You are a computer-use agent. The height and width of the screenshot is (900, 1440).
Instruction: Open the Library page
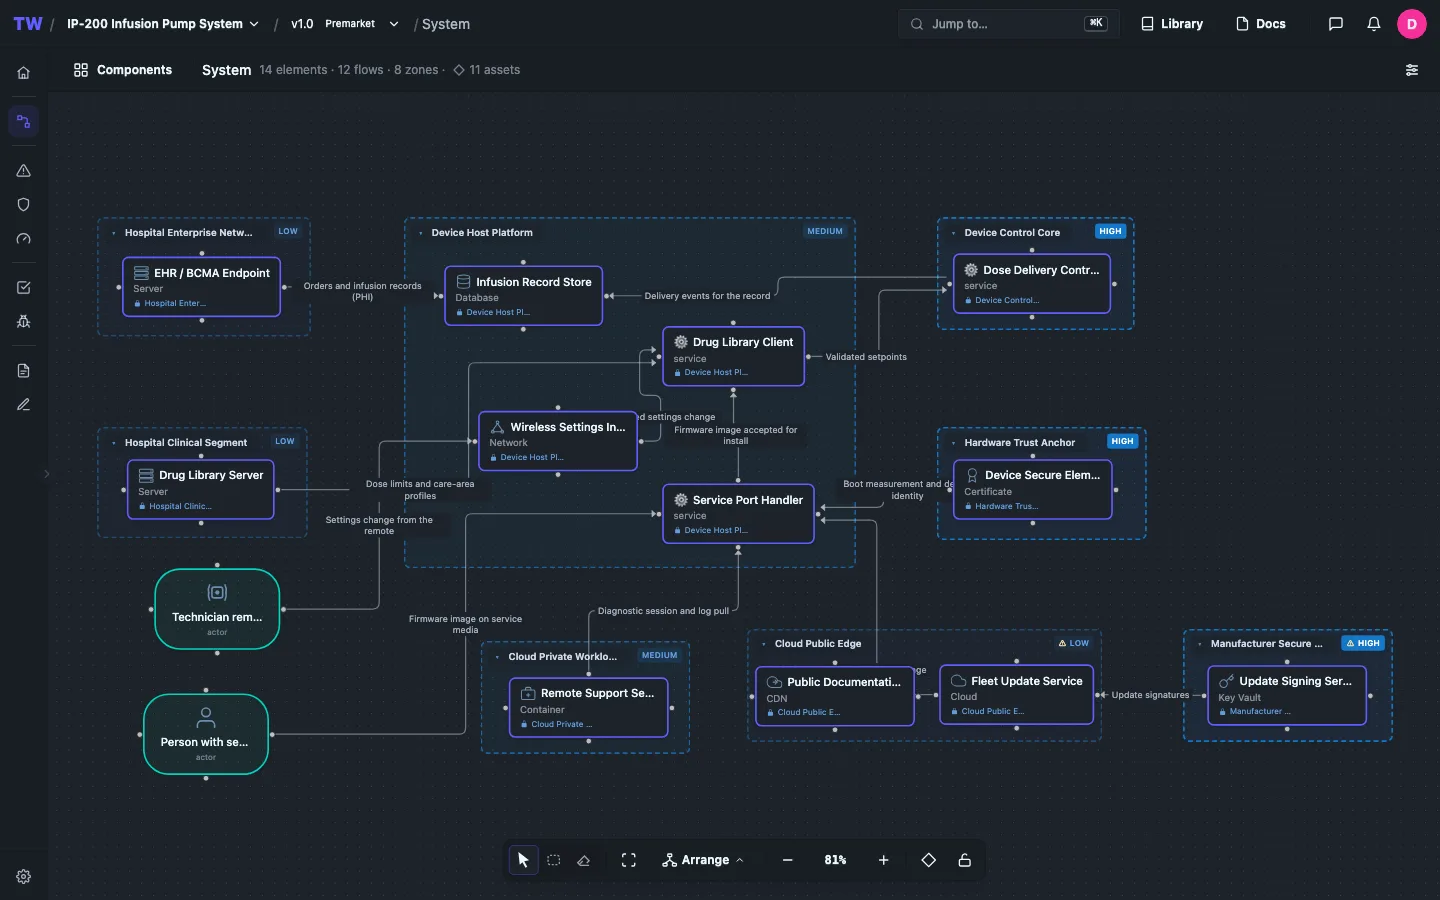coord(1172,24)
